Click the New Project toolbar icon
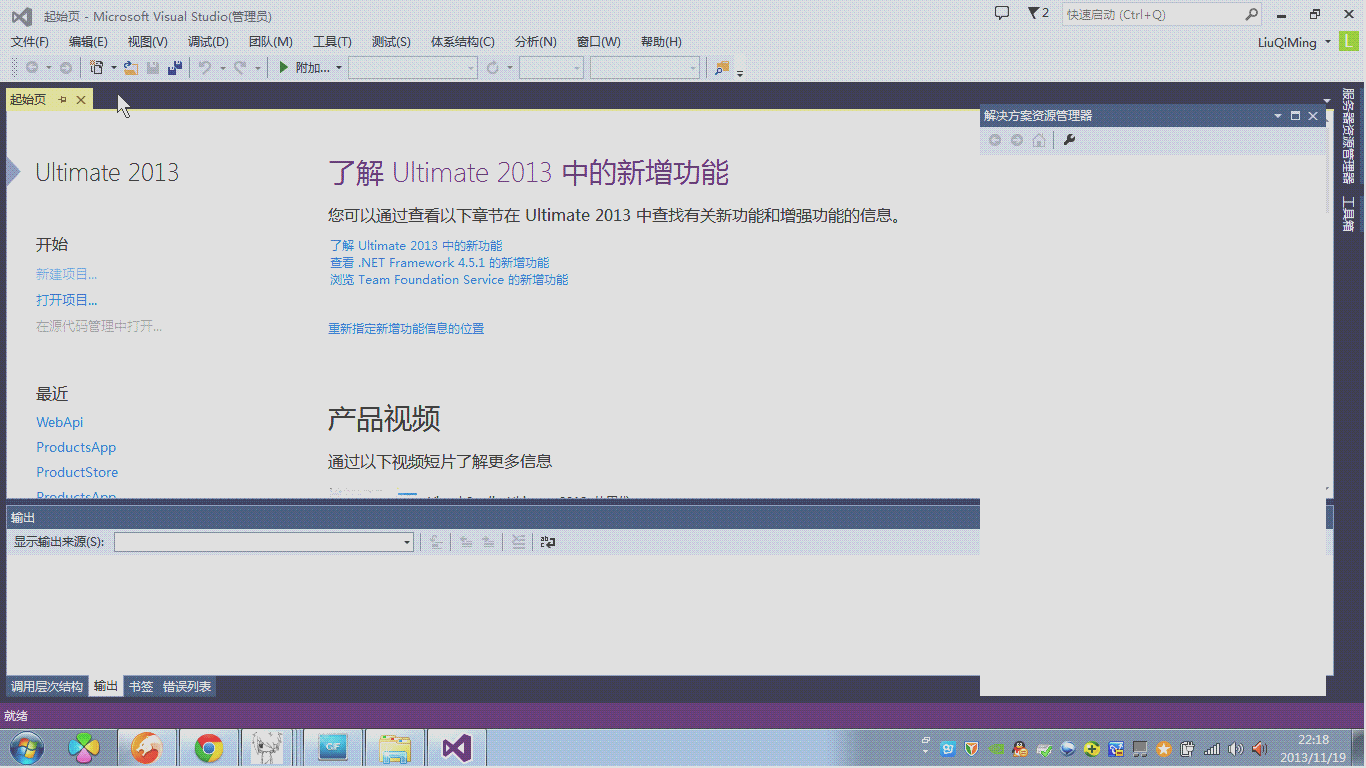The height and width of the screenshot is (768, 1366). (x=97, y=68)
